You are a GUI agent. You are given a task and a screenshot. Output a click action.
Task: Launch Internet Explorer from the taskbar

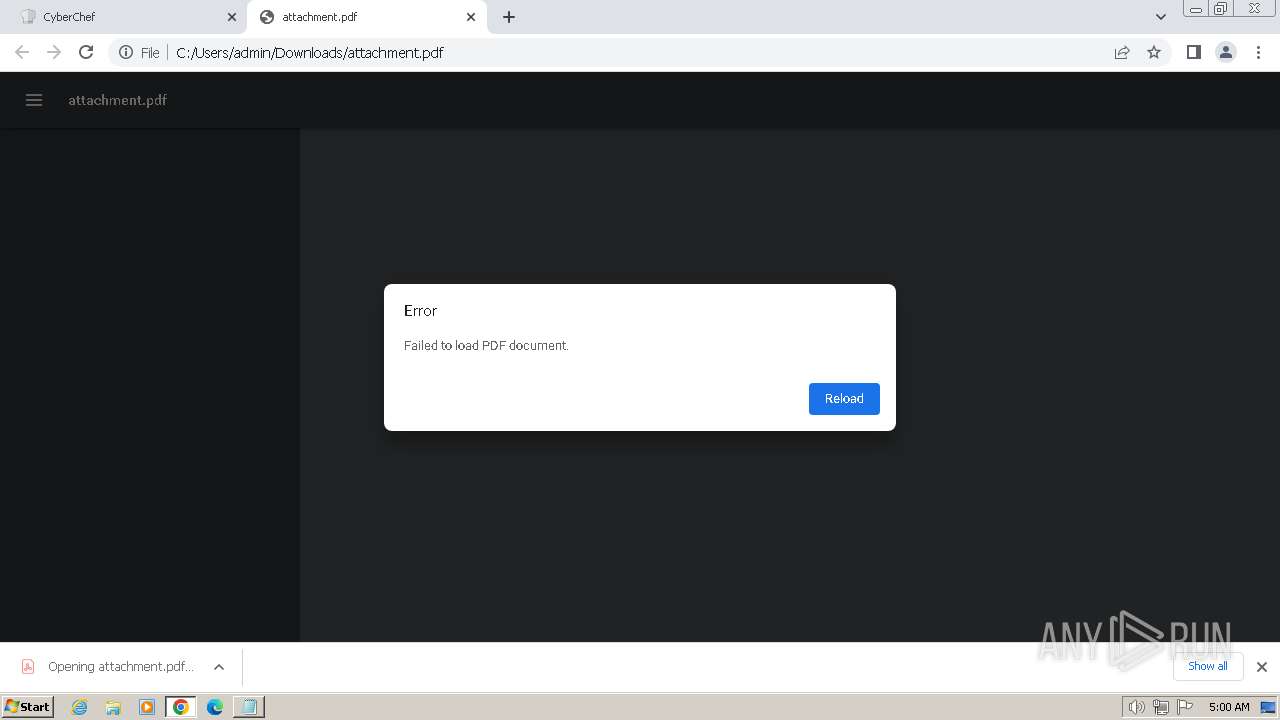click(x=80, y=707)
